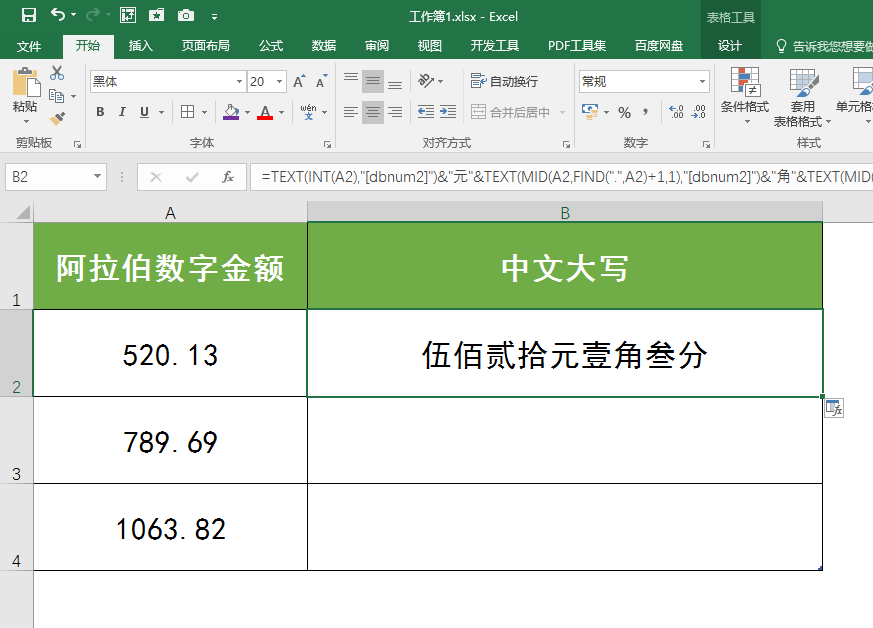Apply the fill color paint bucket
The image size is (873, 628).
pos(231,112)
